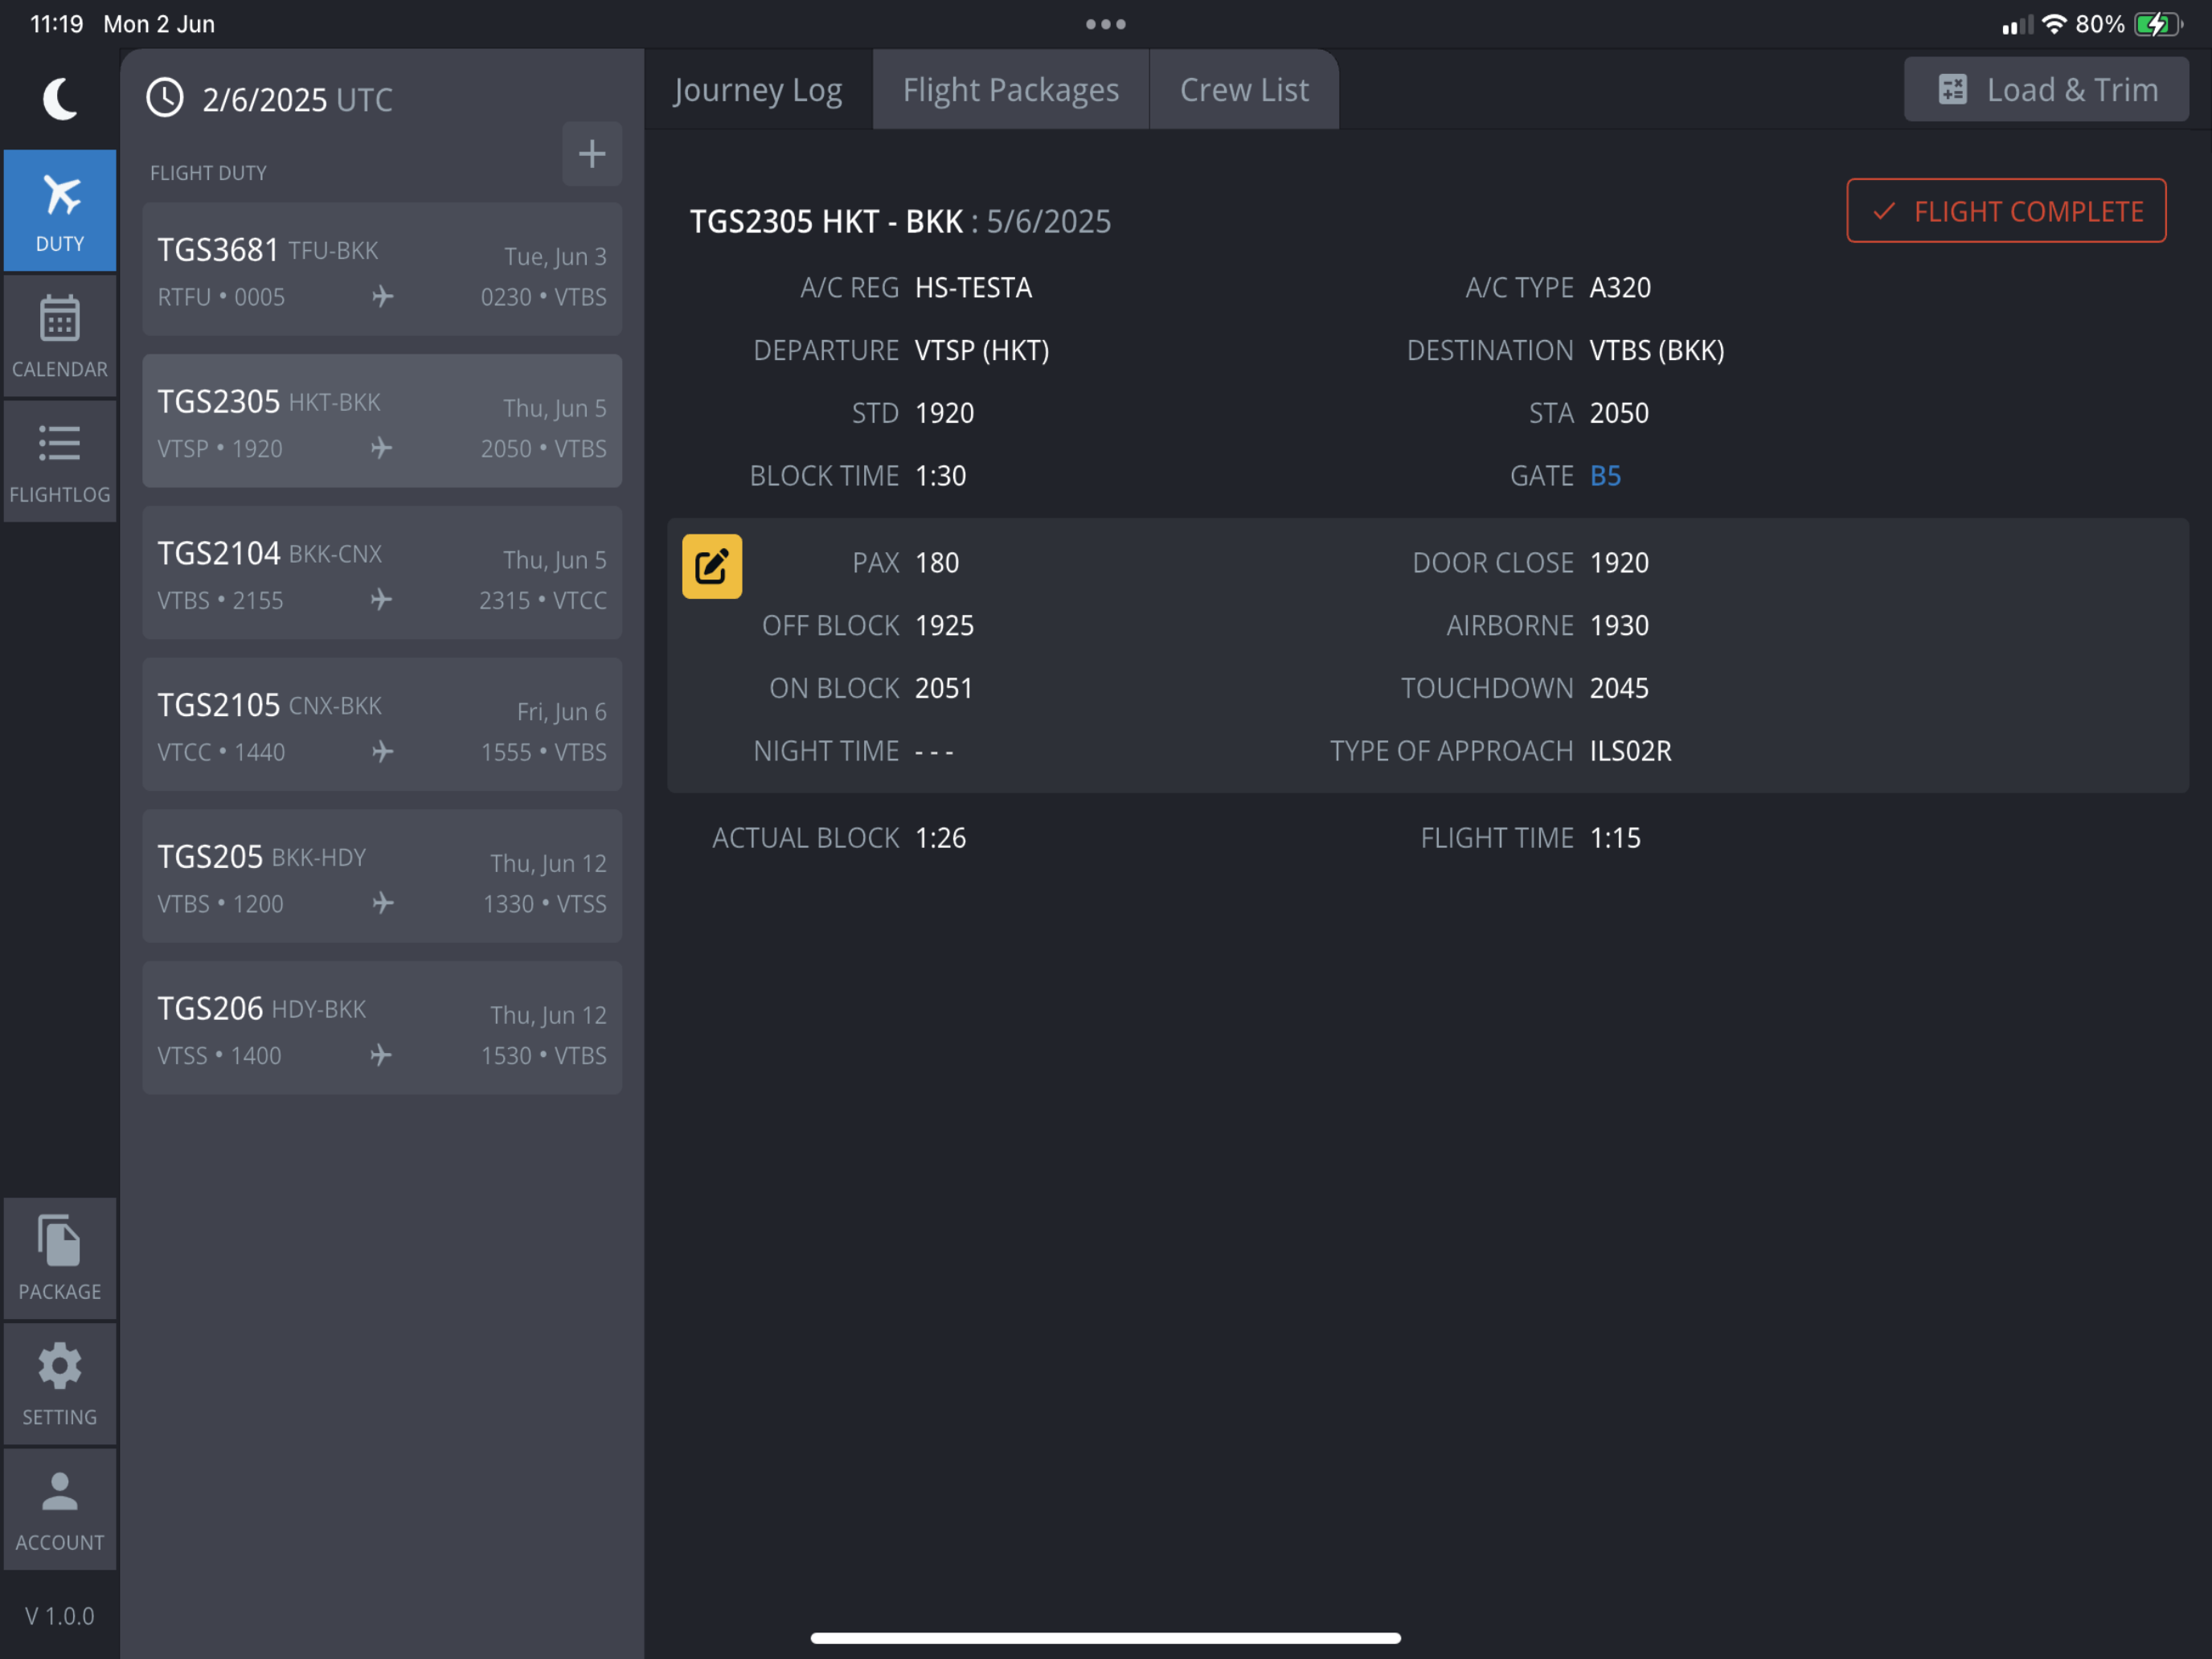Open the Load & Trim button
Screen dimensions: 2212x1659
2046,90
